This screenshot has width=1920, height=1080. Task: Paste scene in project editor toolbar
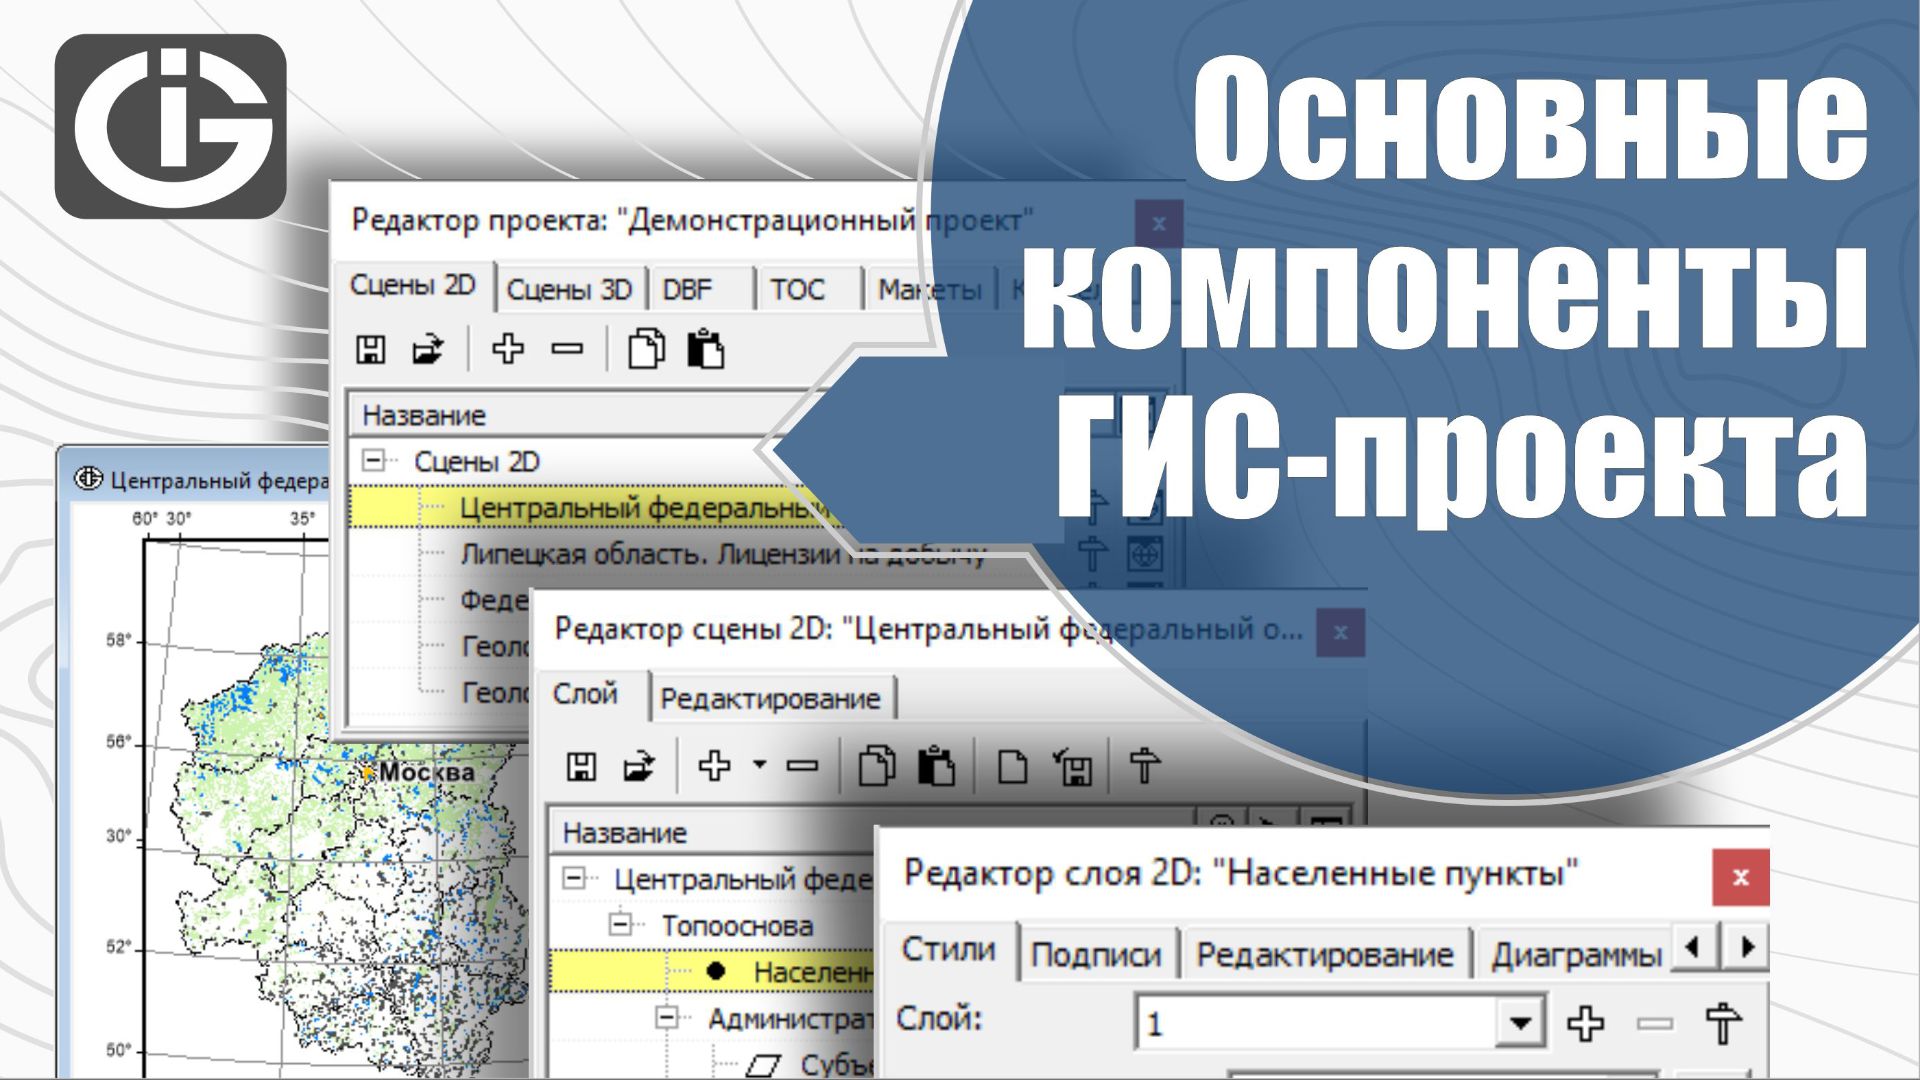[706, 349]
